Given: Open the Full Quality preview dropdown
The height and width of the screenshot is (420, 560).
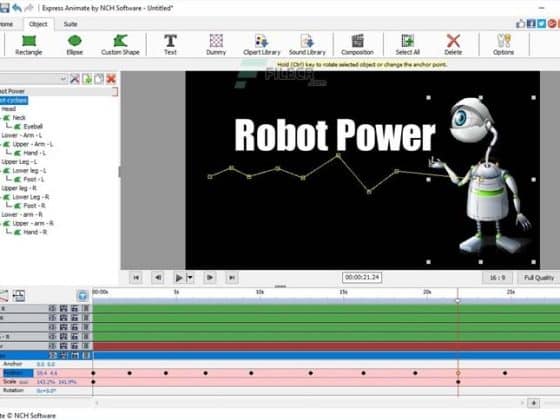Looking at the screenshot, I should (539, 278).
